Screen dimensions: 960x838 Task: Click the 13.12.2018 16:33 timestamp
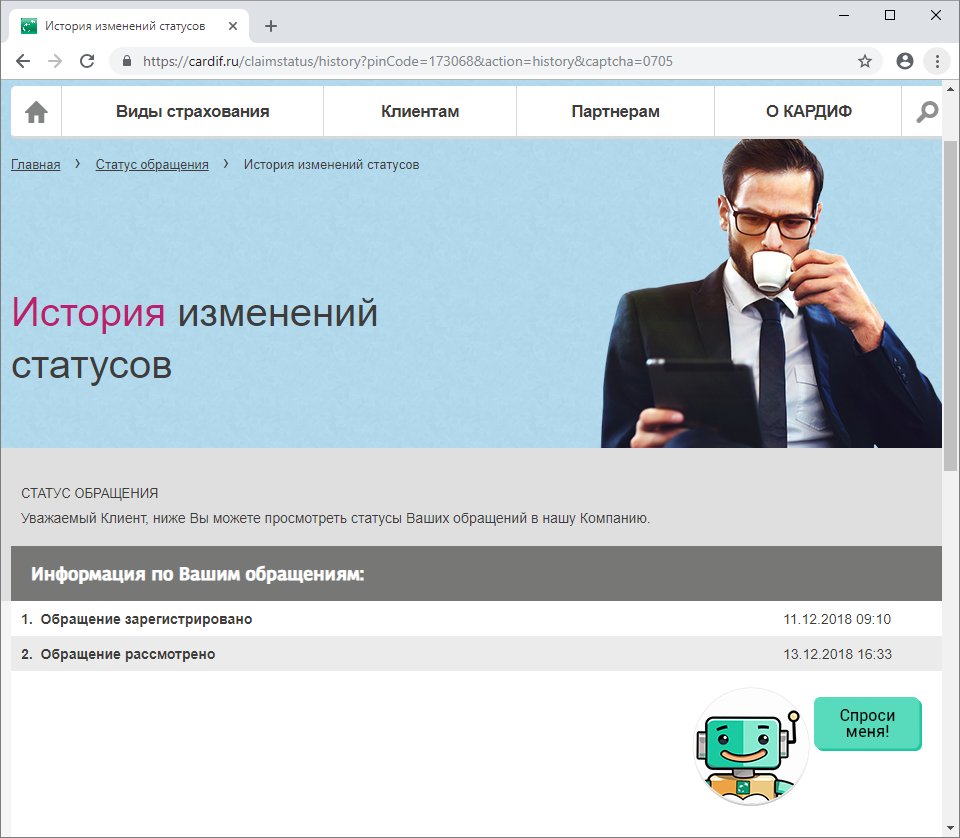tap(838, 654)
